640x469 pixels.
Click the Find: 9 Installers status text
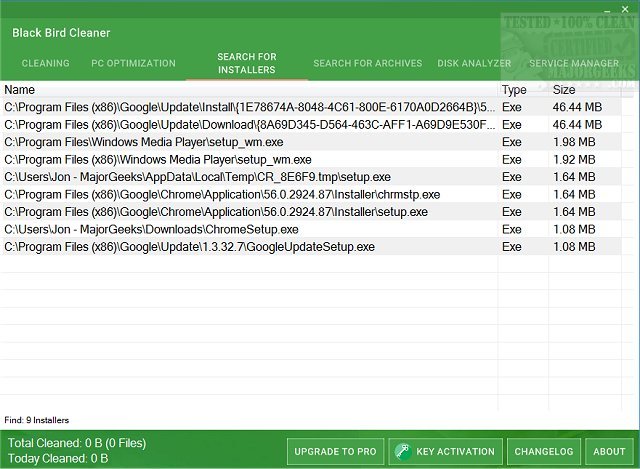click(36, 420)
